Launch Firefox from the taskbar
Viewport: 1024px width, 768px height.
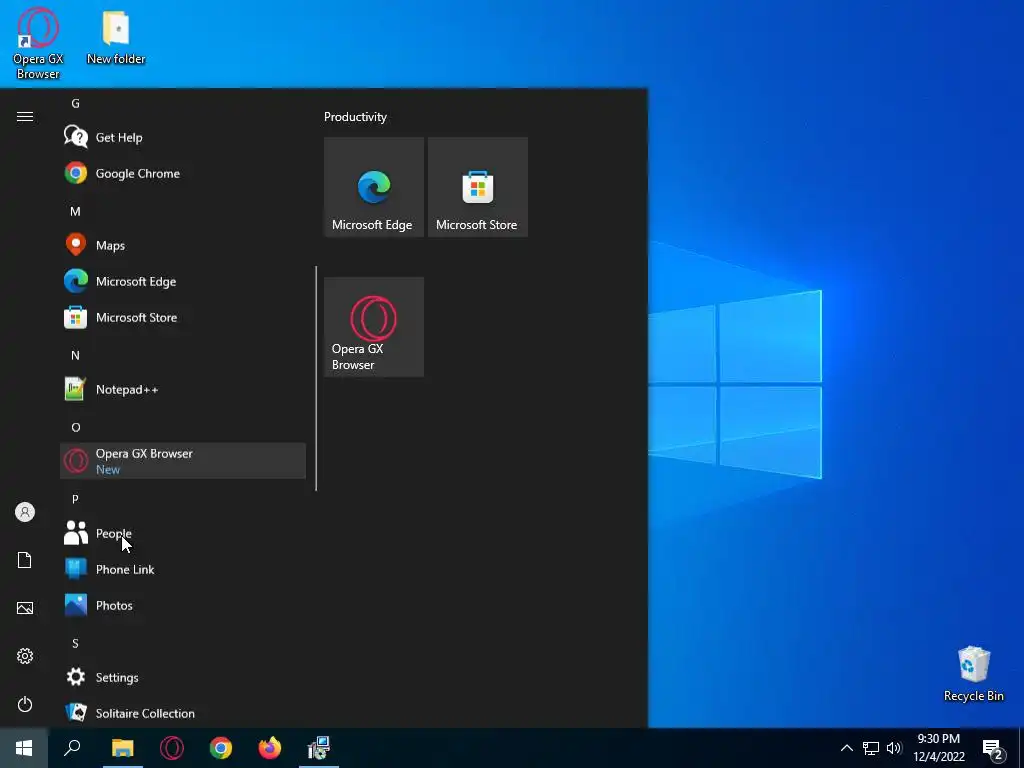(270, 748)
